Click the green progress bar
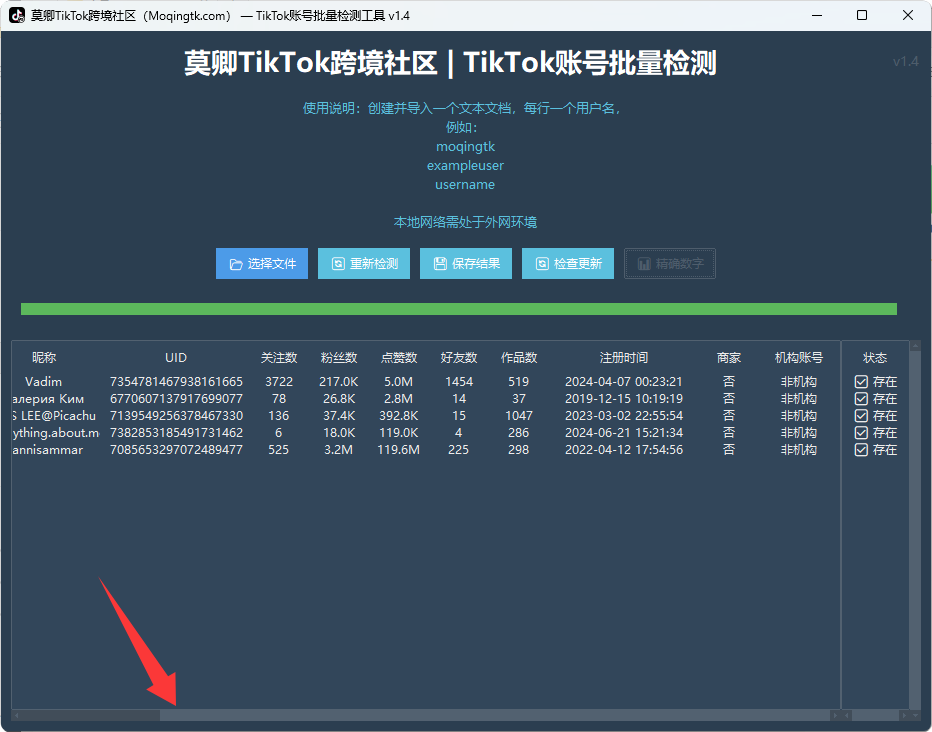The height and width of the screenshot is (732, 932). coord(466,302)
